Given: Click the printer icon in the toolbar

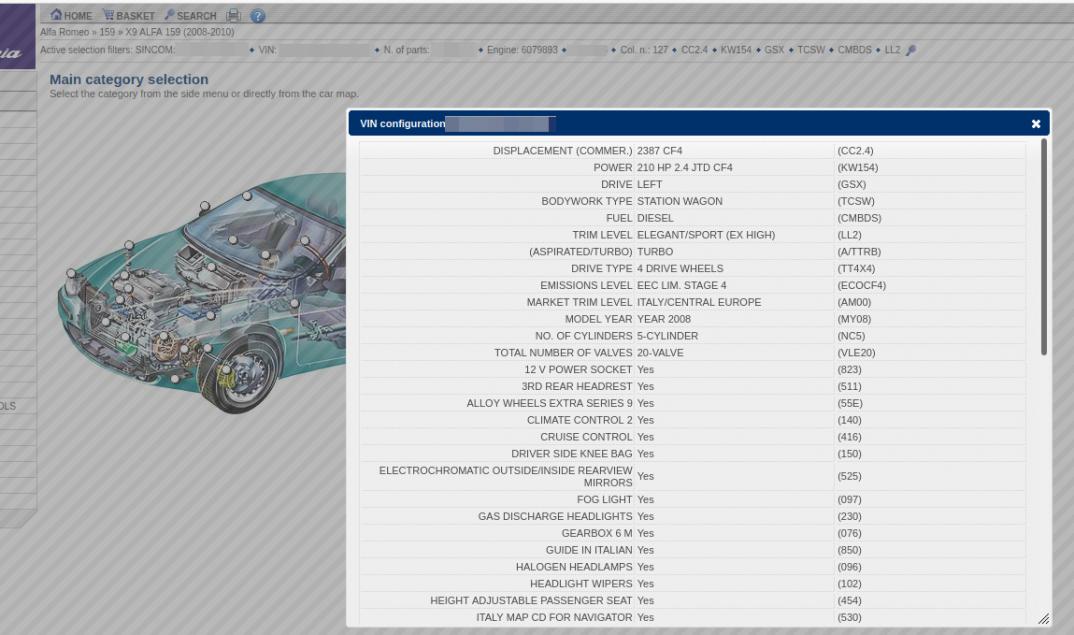Looking at the screenshot, I should (233, 16).
